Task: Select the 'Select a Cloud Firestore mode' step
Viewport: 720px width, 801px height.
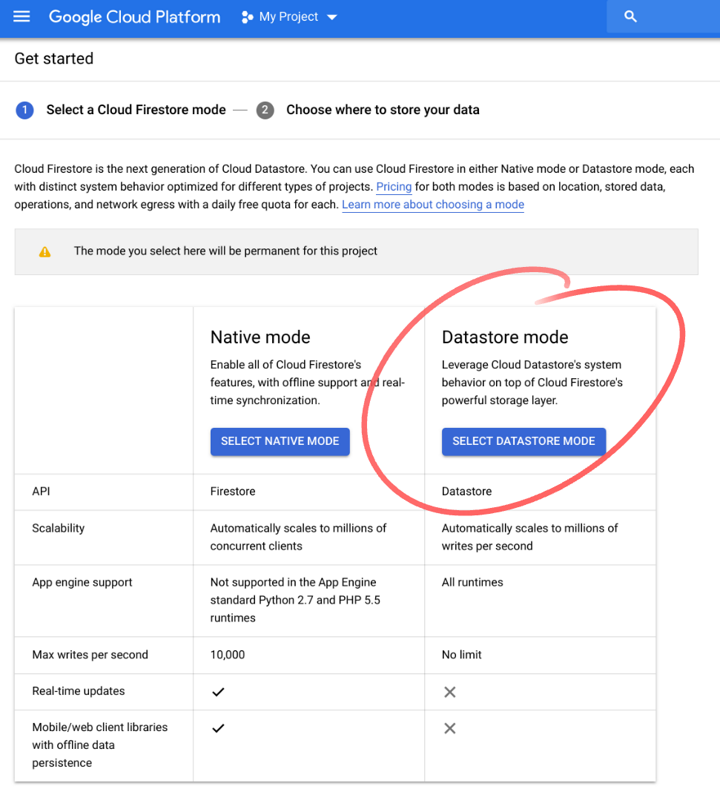Action: point(136,110)
